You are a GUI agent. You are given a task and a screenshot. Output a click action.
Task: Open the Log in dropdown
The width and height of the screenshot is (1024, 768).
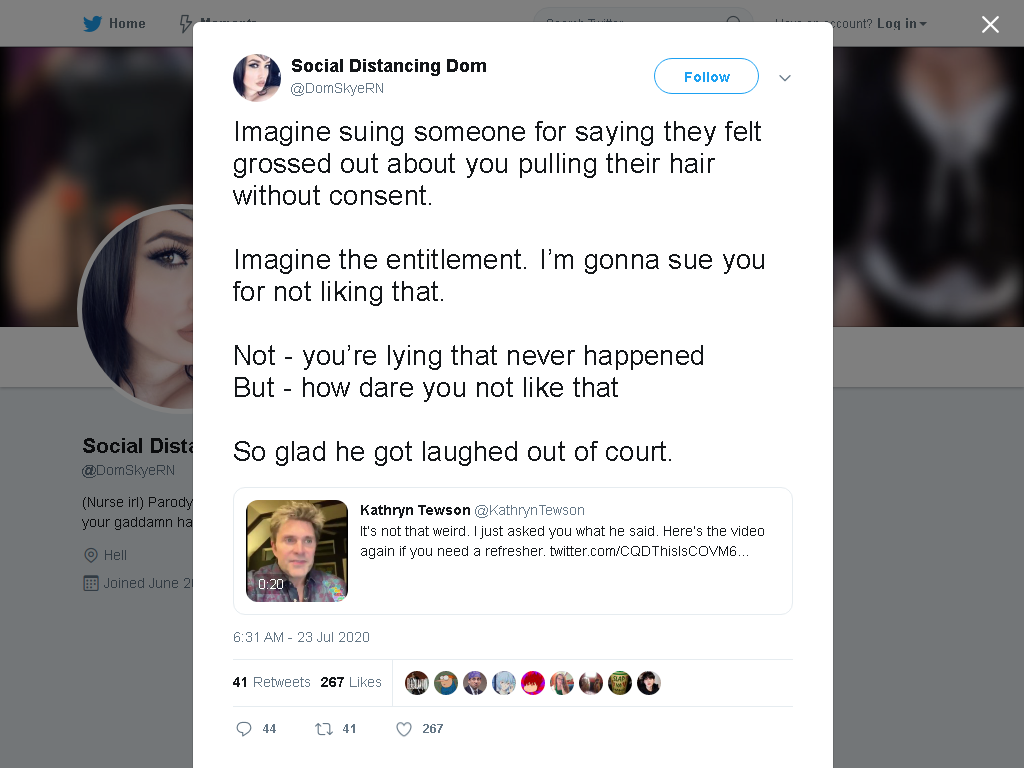901,24
